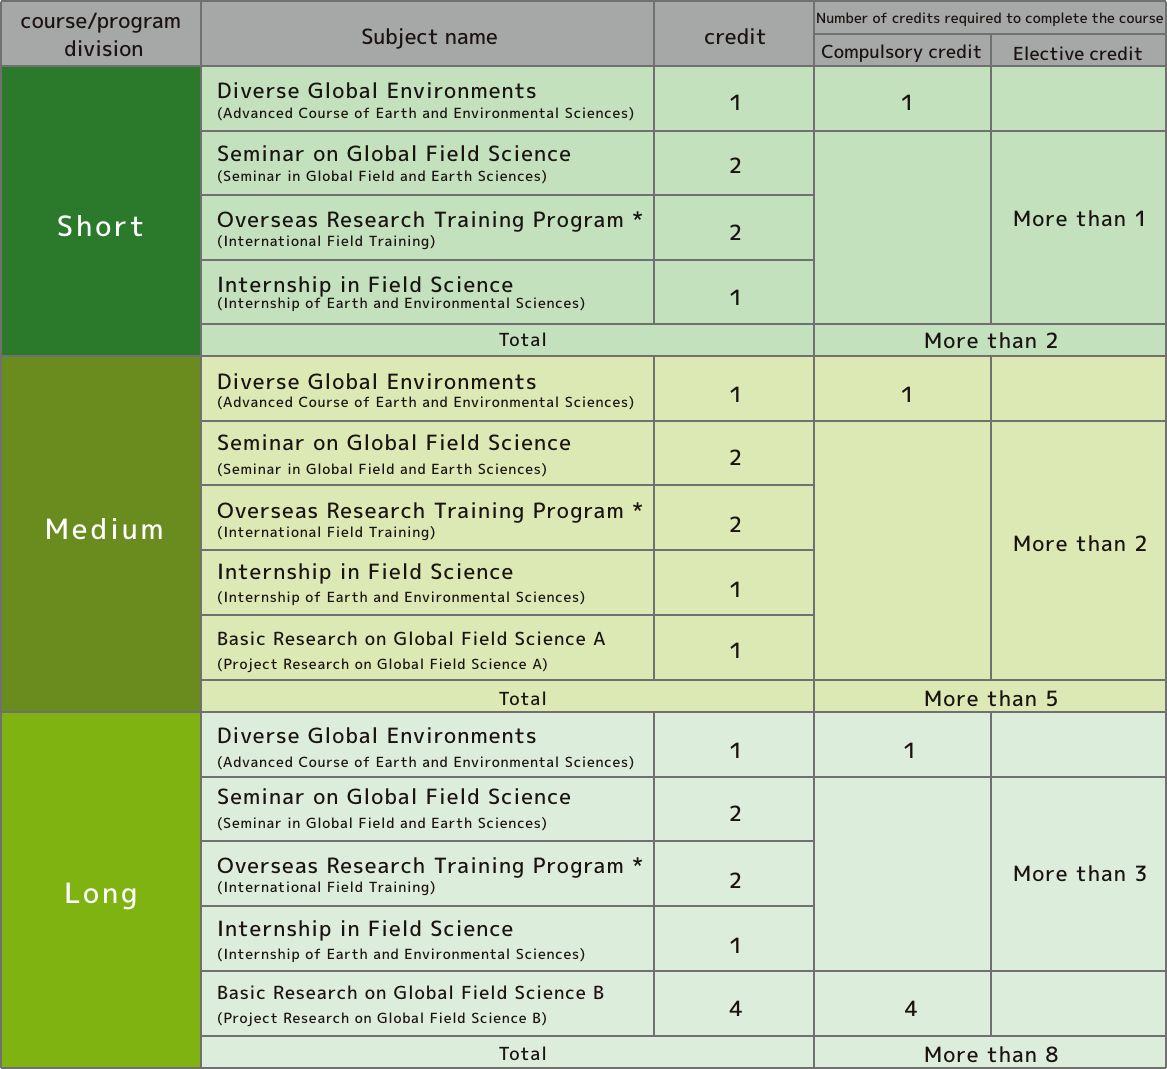
Task: Click 'Basic Research on Global Field Science B'
Action: (410, 993)
